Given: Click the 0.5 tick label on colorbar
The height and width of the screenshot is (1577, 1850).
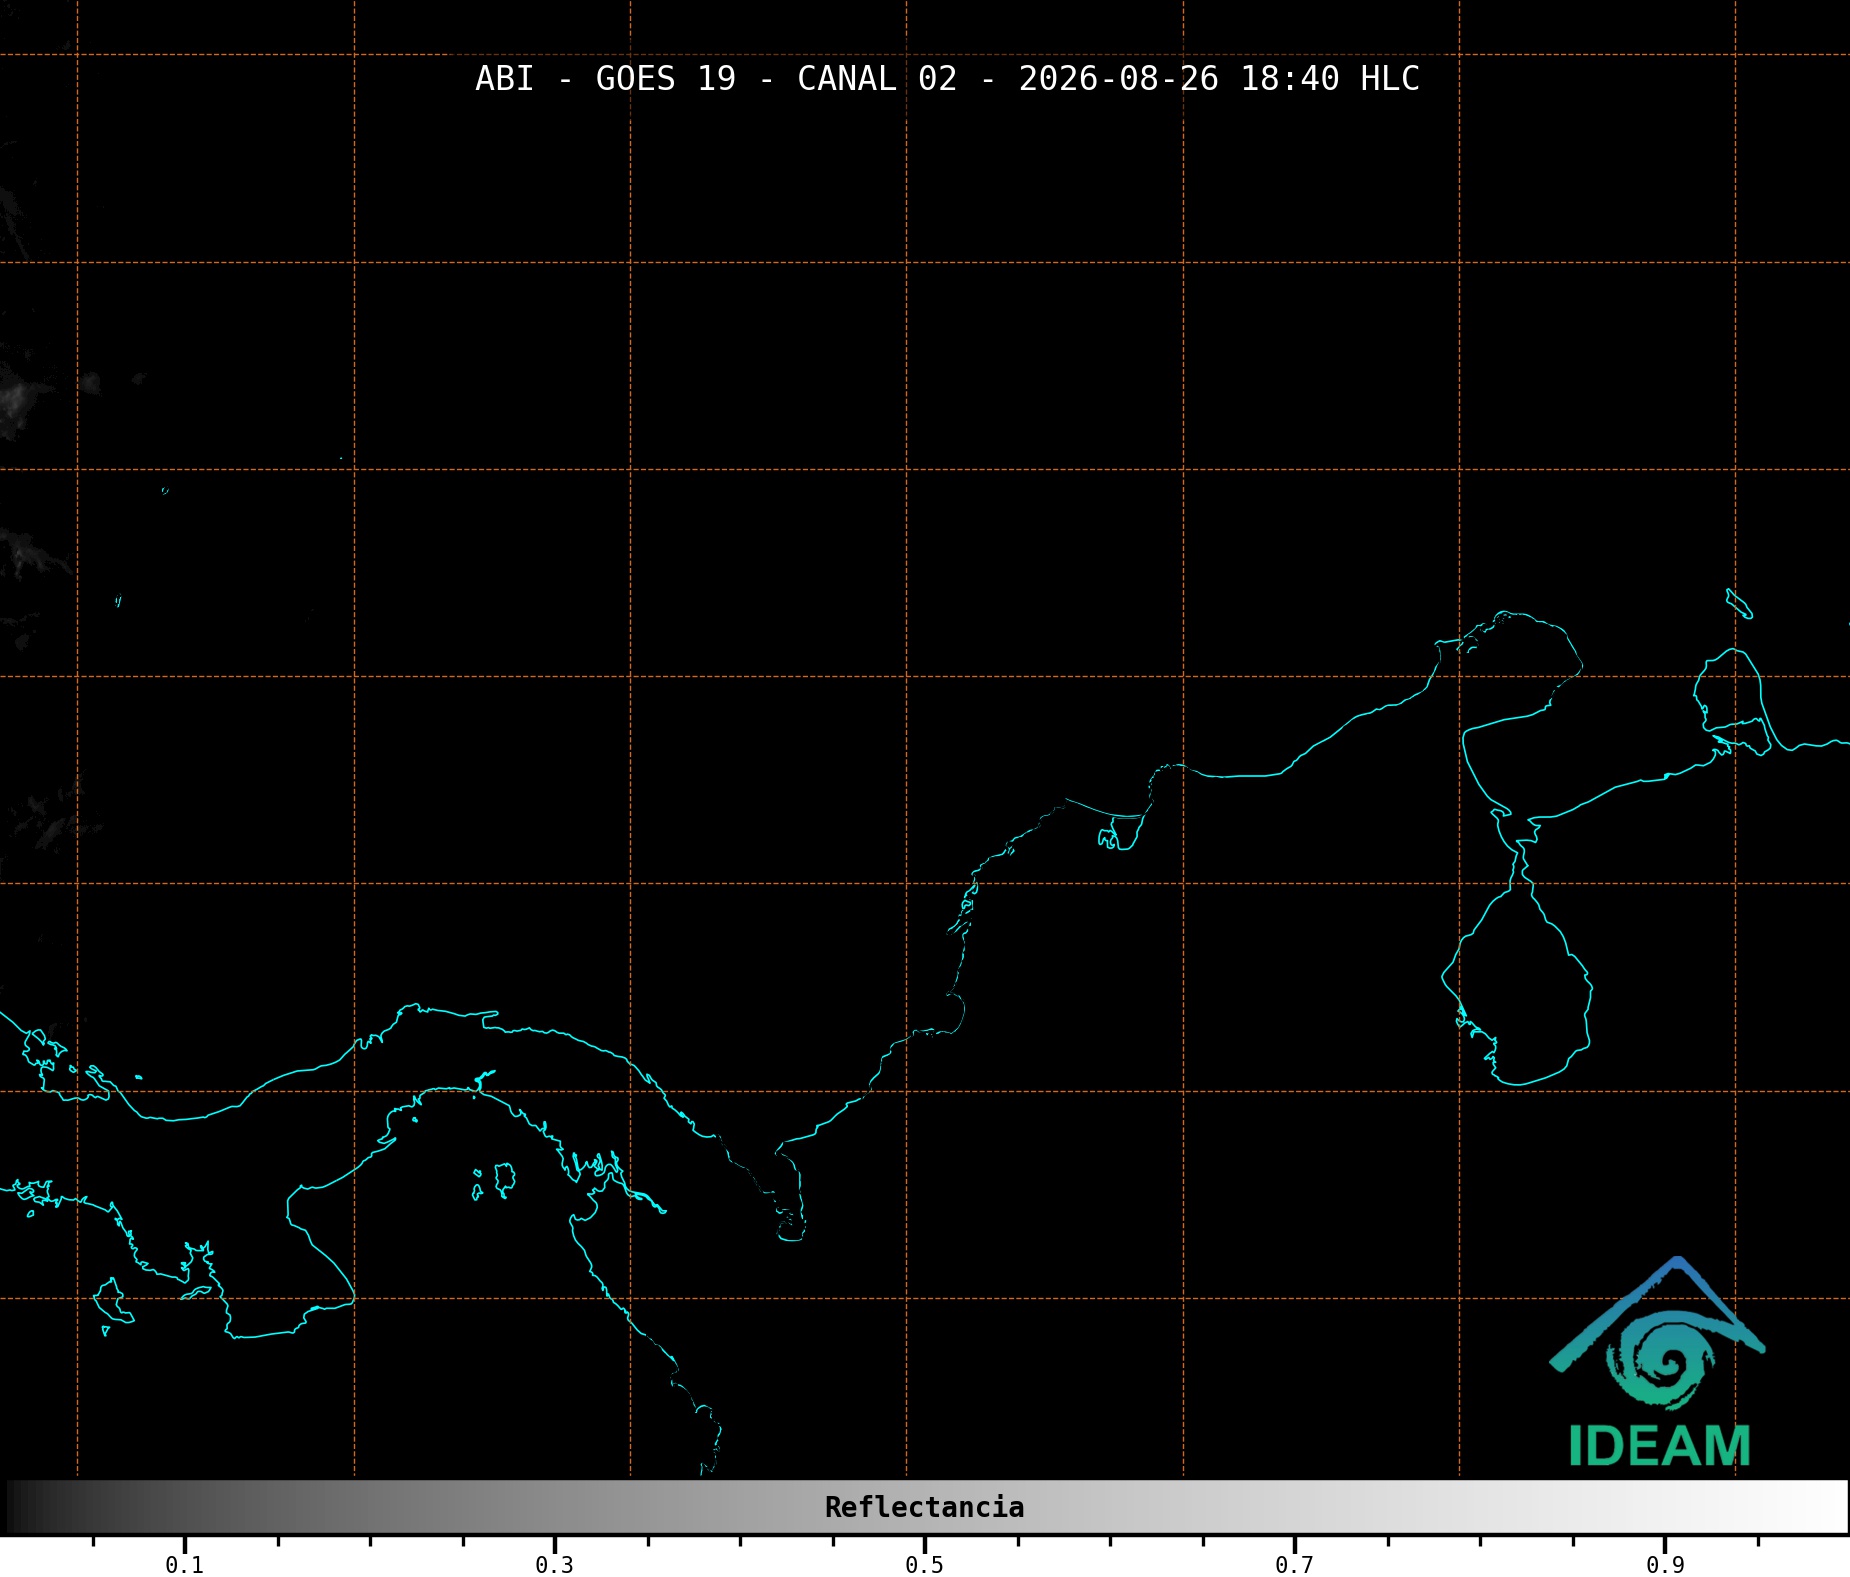Looking at the screenshot, I should [x=924, y=1564].
